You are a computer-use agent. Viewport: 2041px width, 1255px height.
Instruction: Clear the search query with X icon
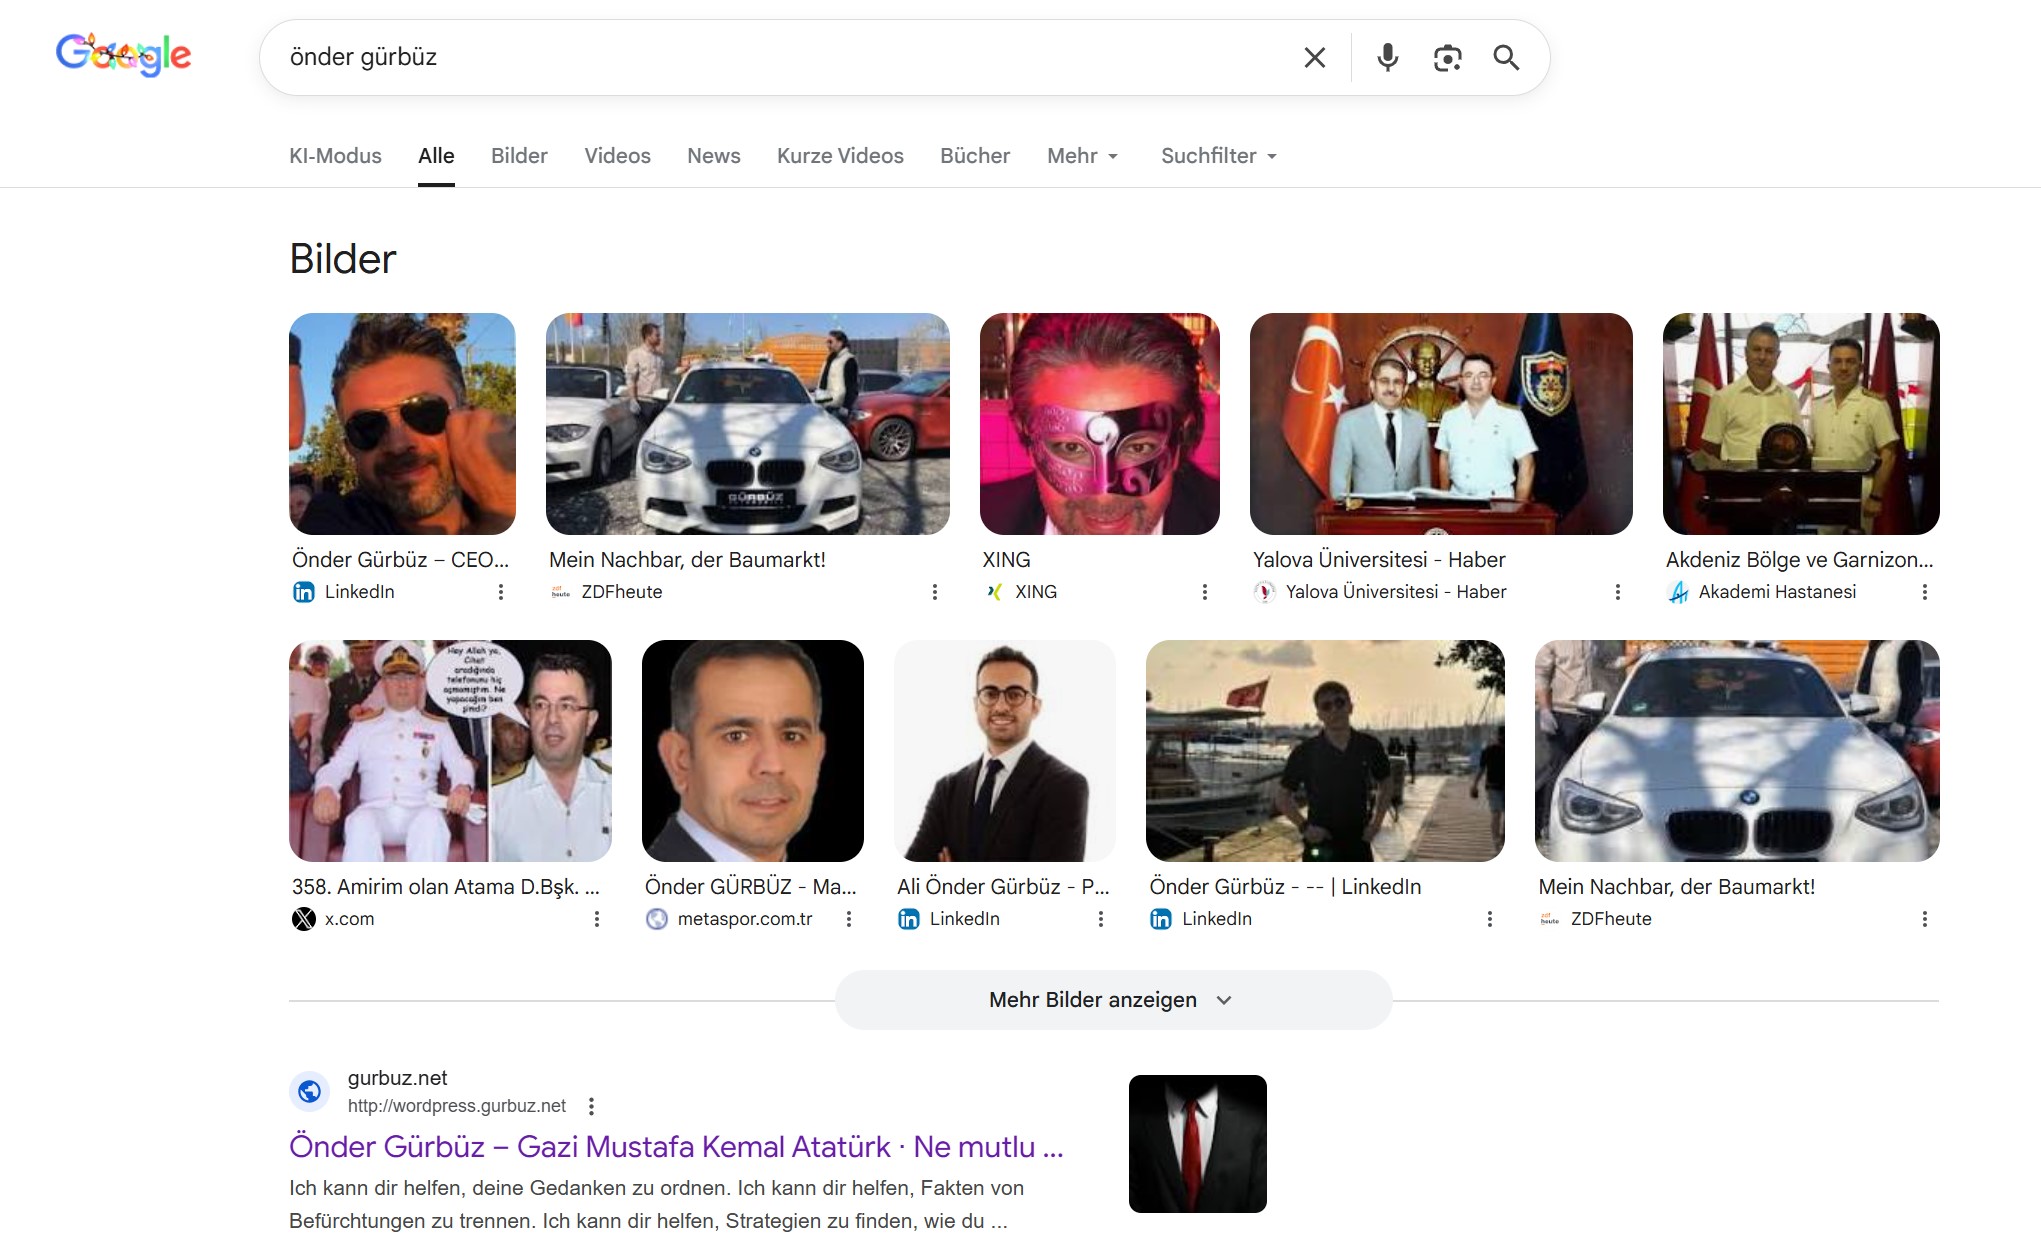coord(1314,58)
